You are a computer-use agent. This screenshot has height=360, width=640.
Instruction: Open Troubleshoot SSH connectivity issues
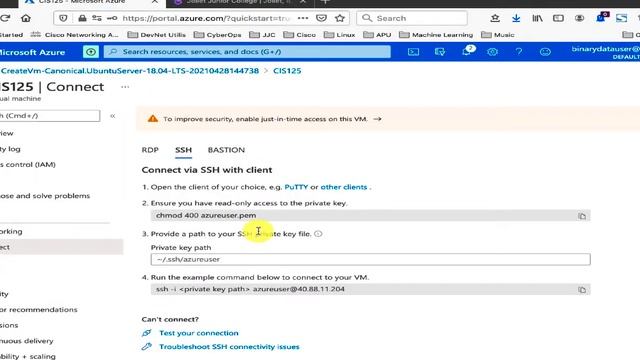229,347
